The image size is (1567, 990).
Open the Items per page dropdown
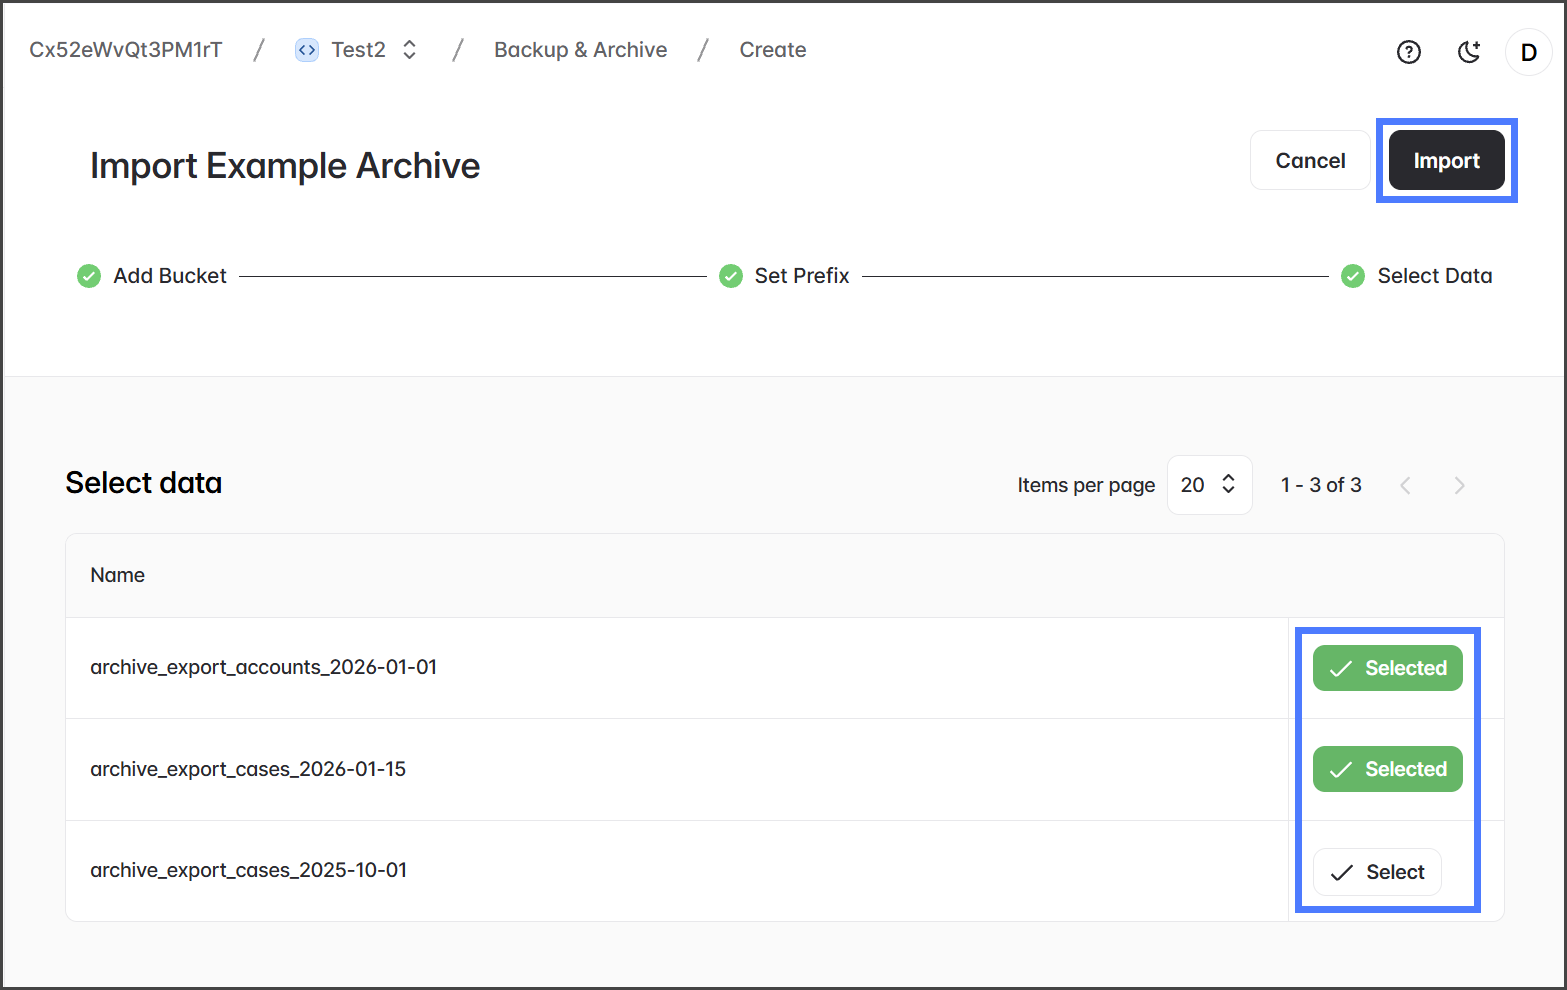pyautogui.click(x=1209, y=485)
